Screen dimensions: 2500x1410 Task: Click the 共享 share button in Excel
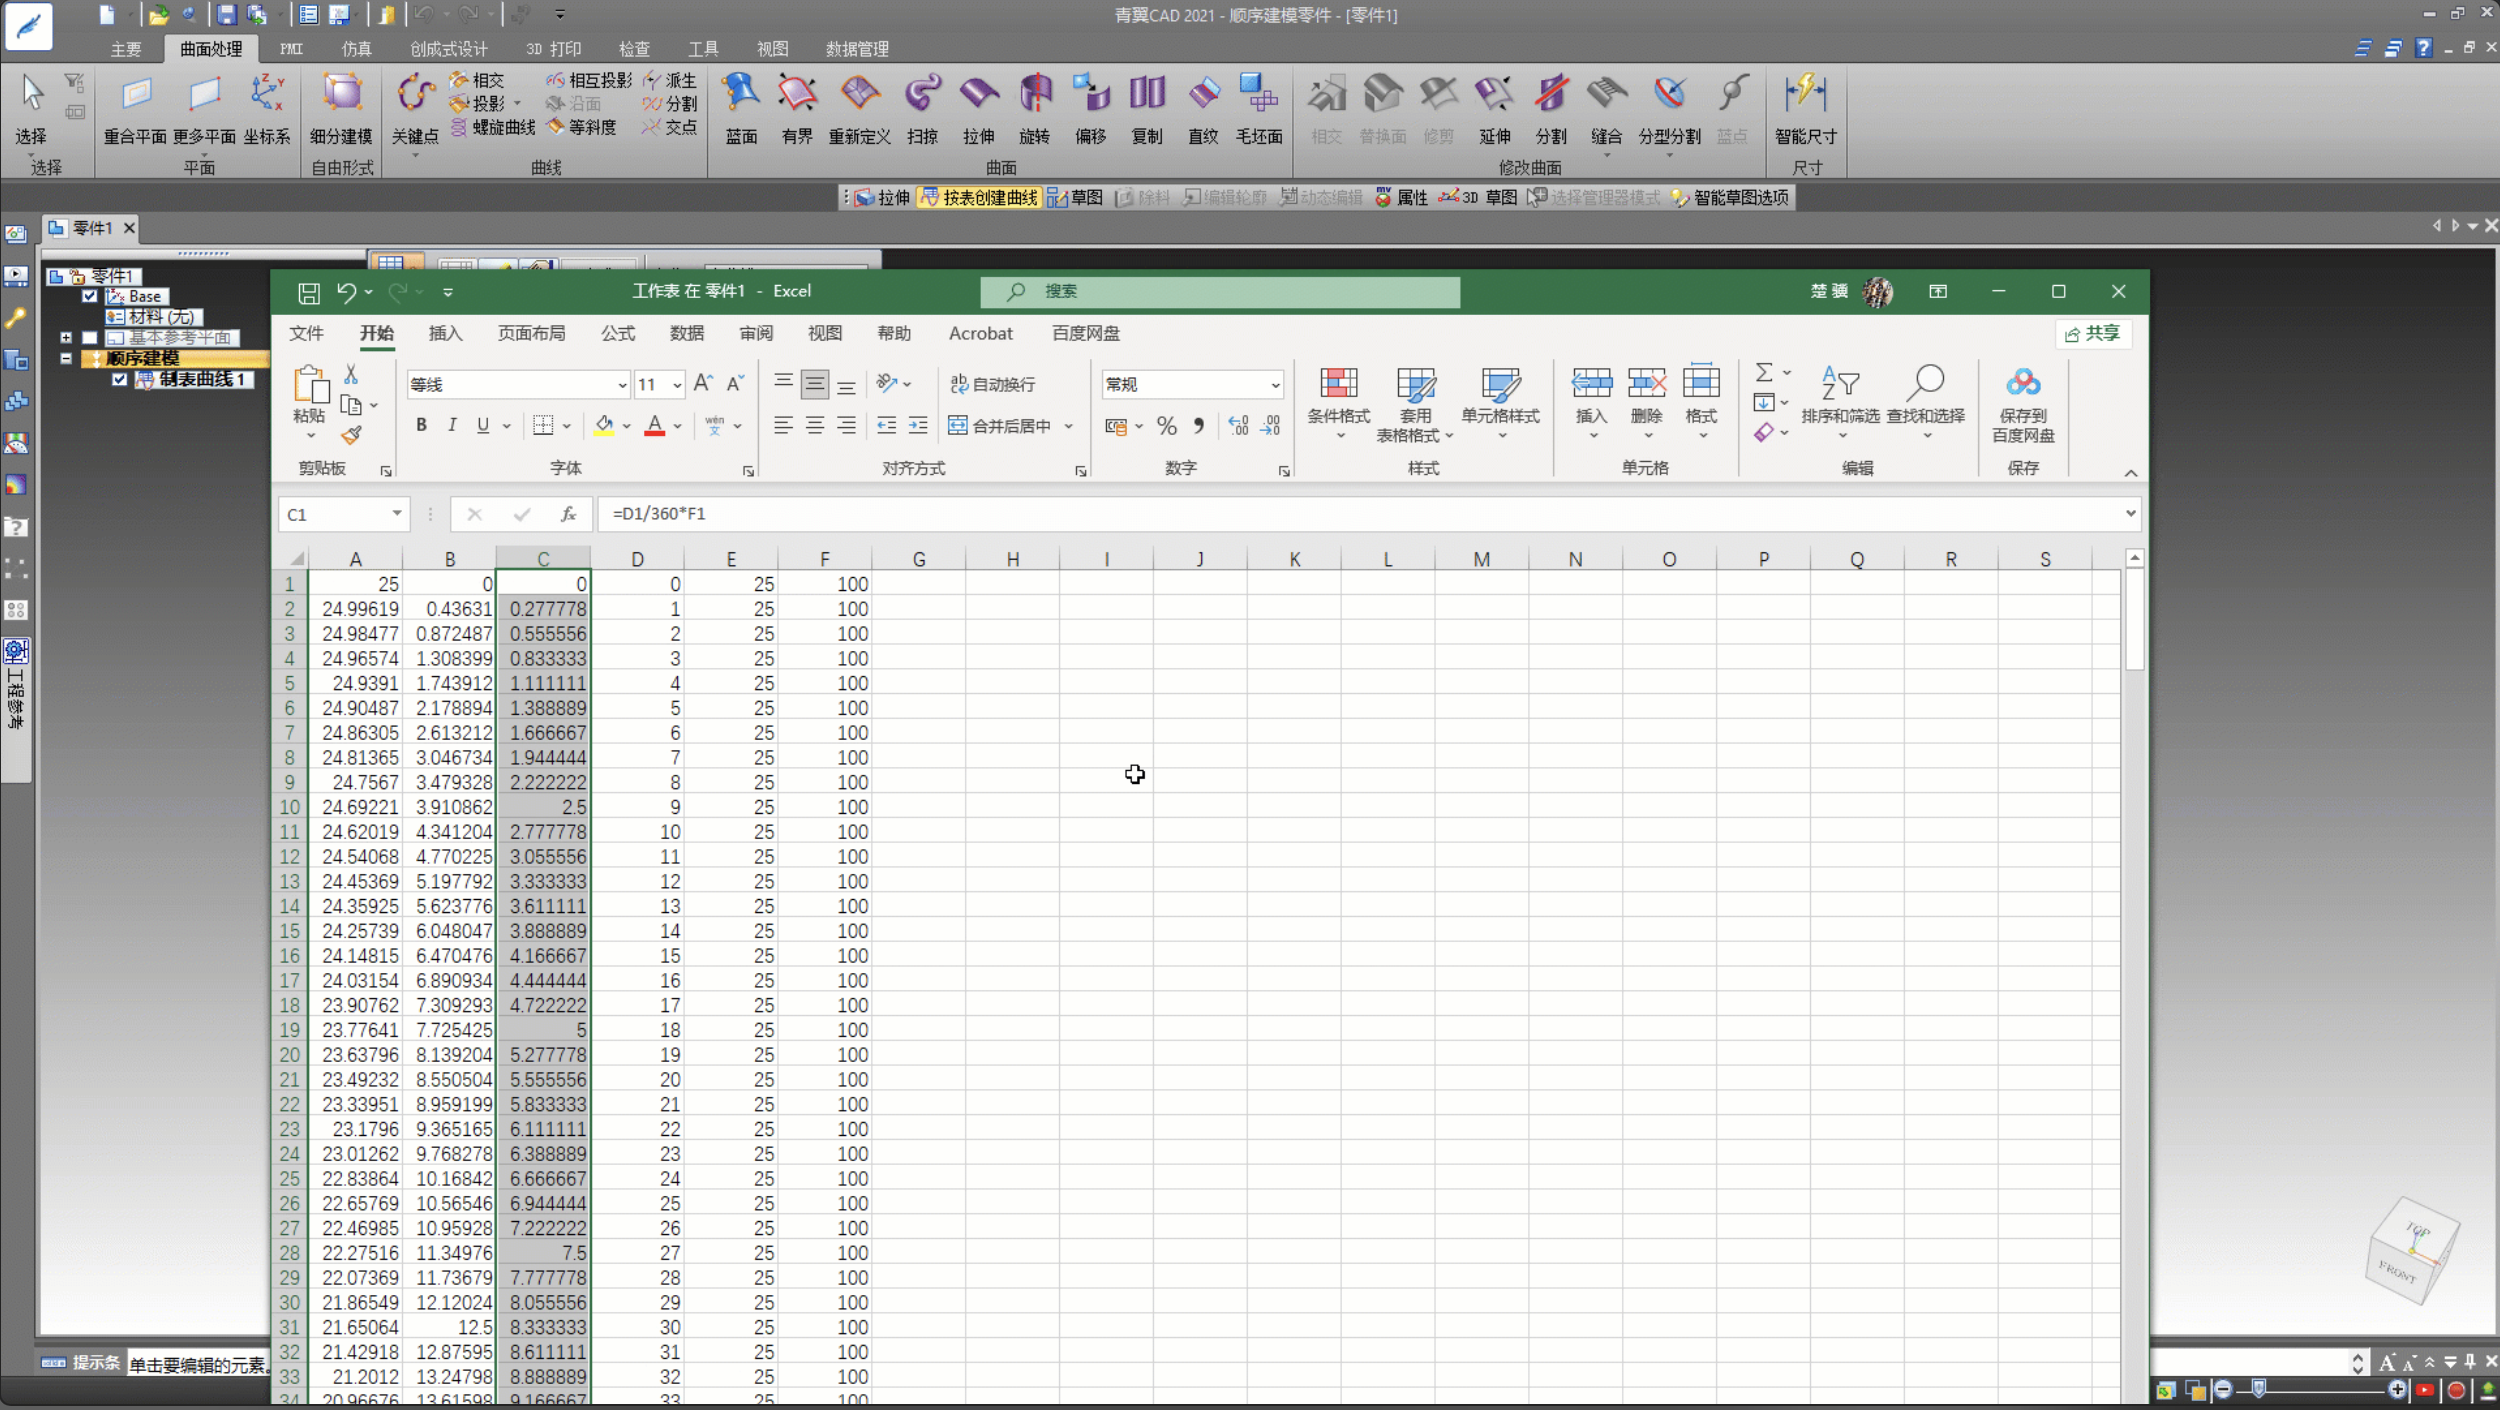(x=2093, y=334)
